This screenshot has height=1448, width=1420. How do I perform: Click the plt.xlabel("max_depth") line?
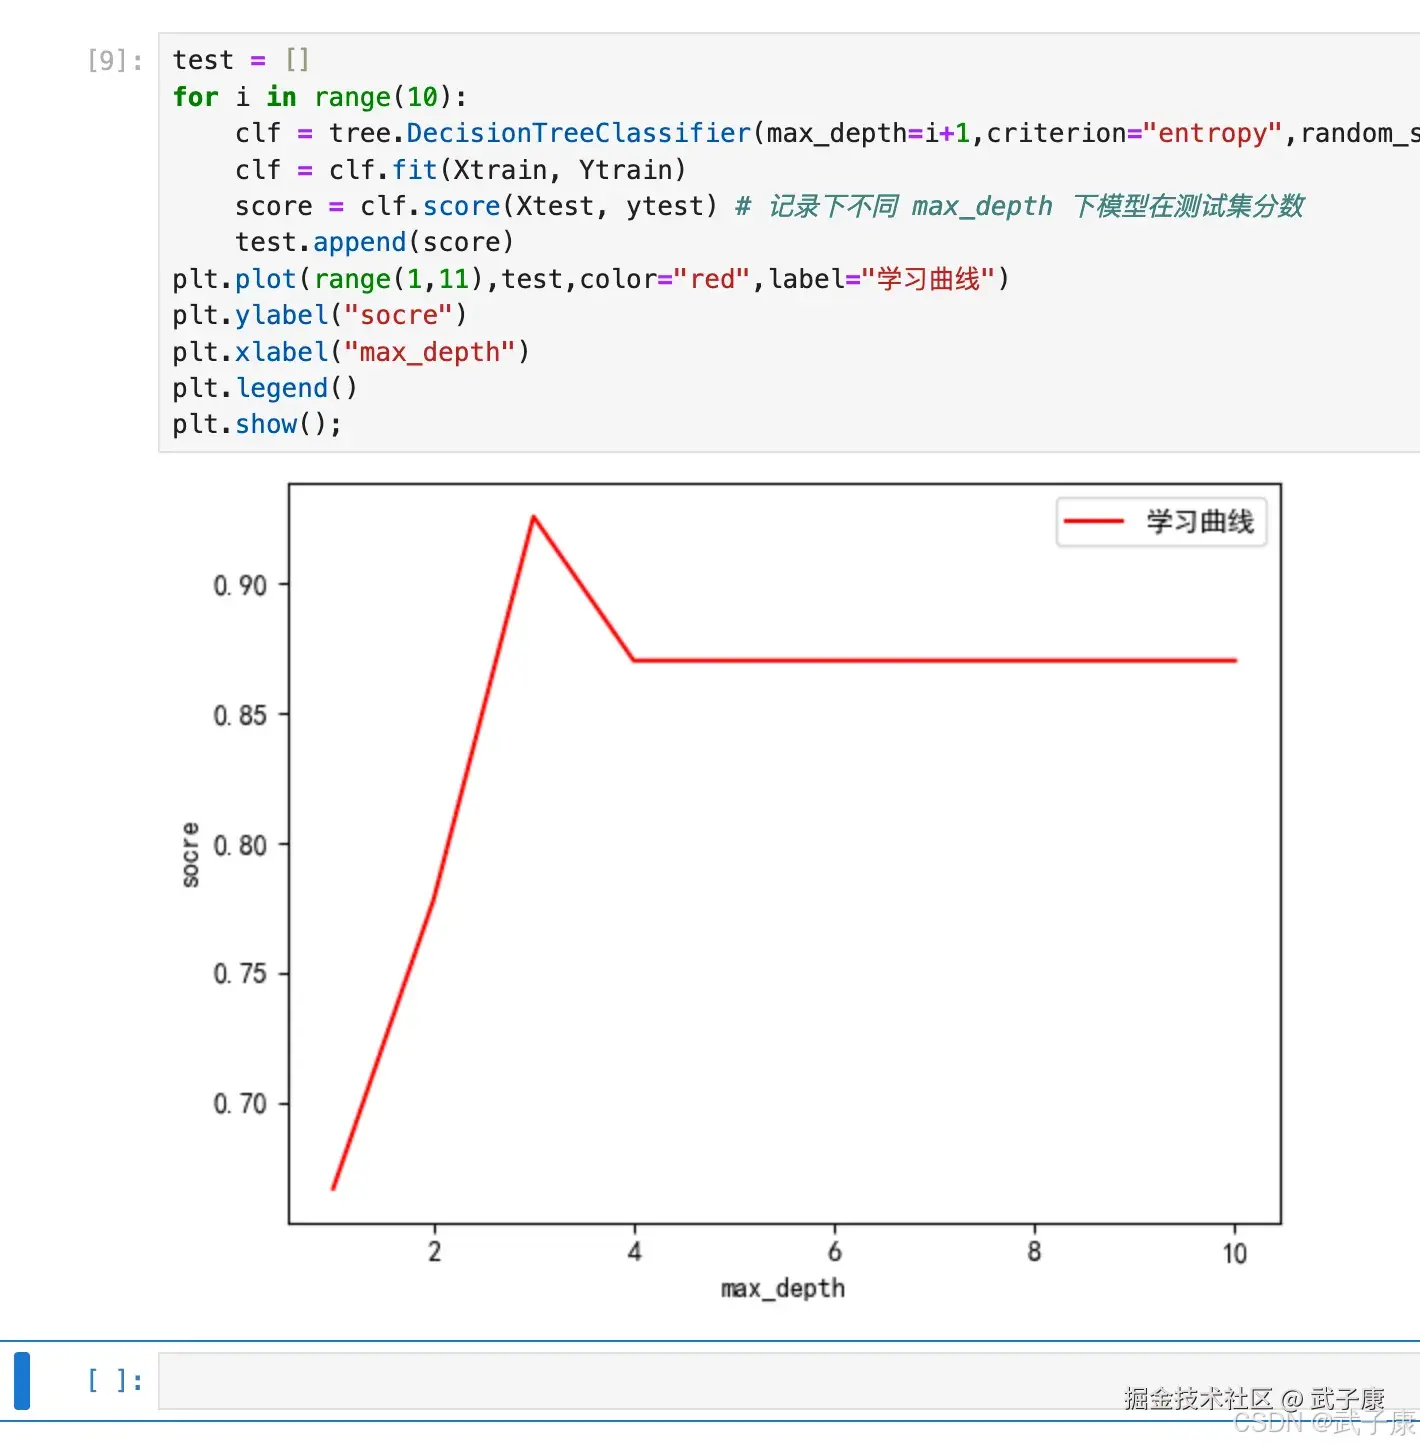tap(351, 352)
